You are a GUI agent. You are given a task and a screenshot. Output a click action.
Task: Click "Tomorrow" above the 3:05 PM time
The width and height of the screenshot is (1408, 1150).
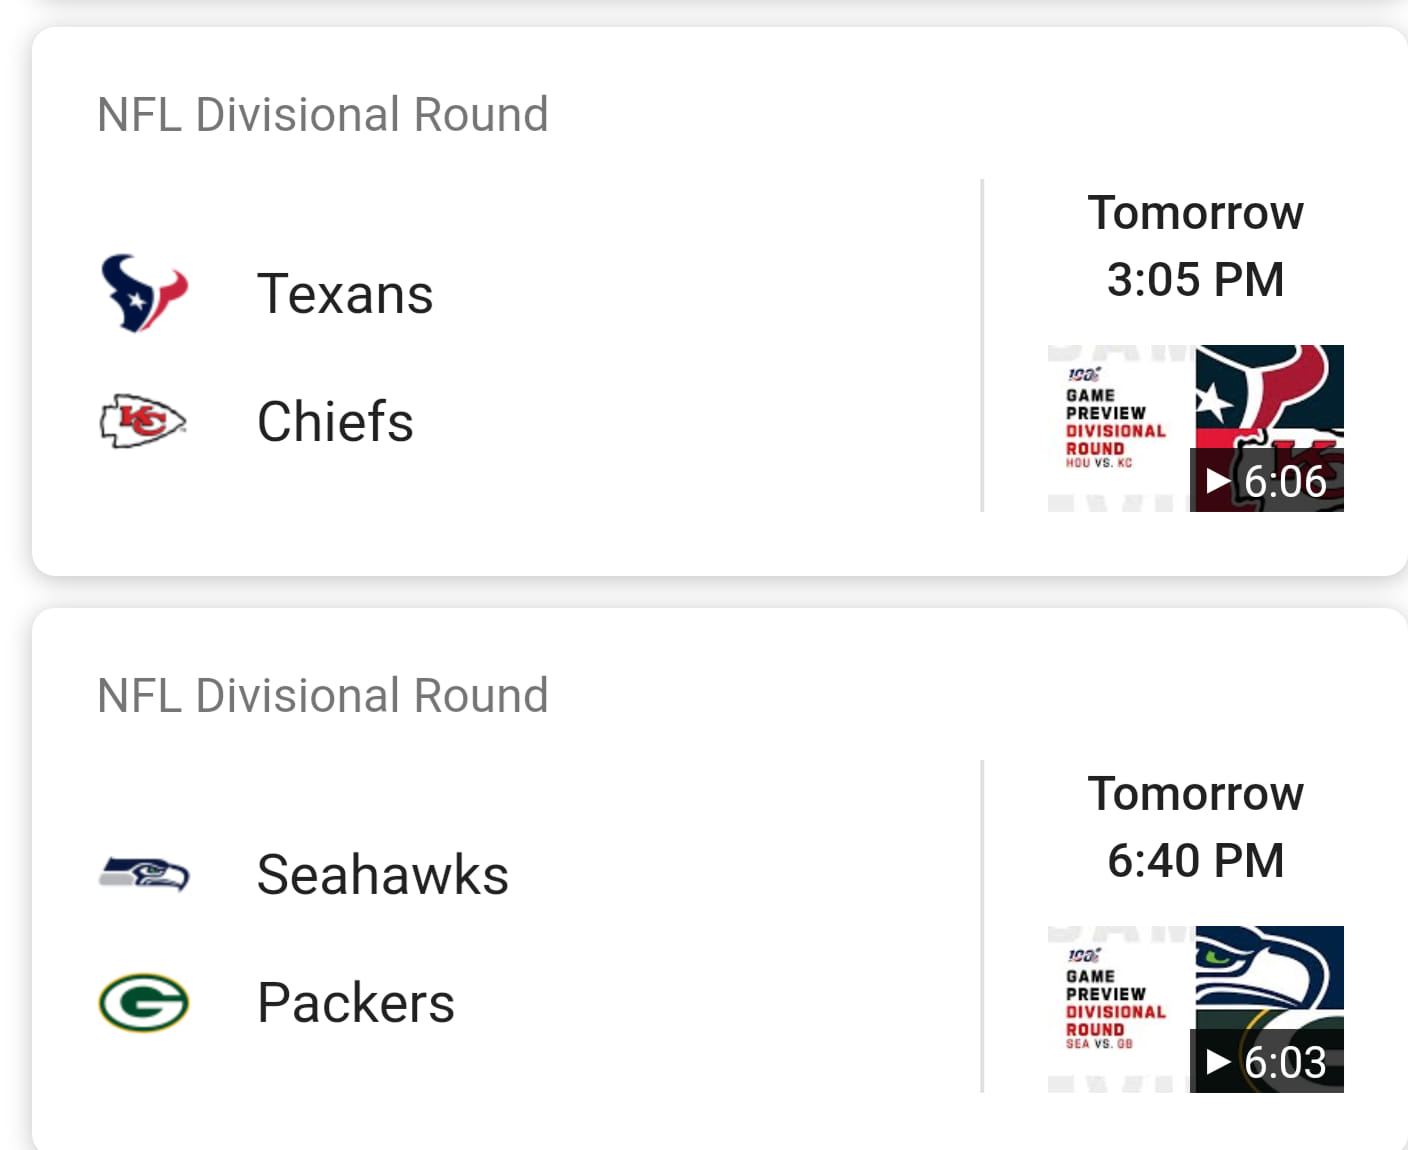[x=1195, y=213]
